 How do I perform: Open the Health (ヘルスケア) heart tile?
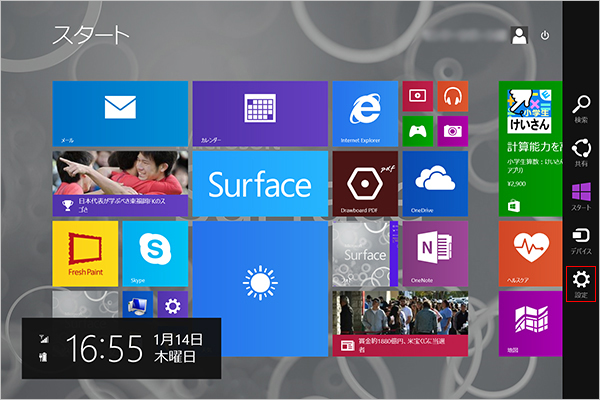coord(530,253)
